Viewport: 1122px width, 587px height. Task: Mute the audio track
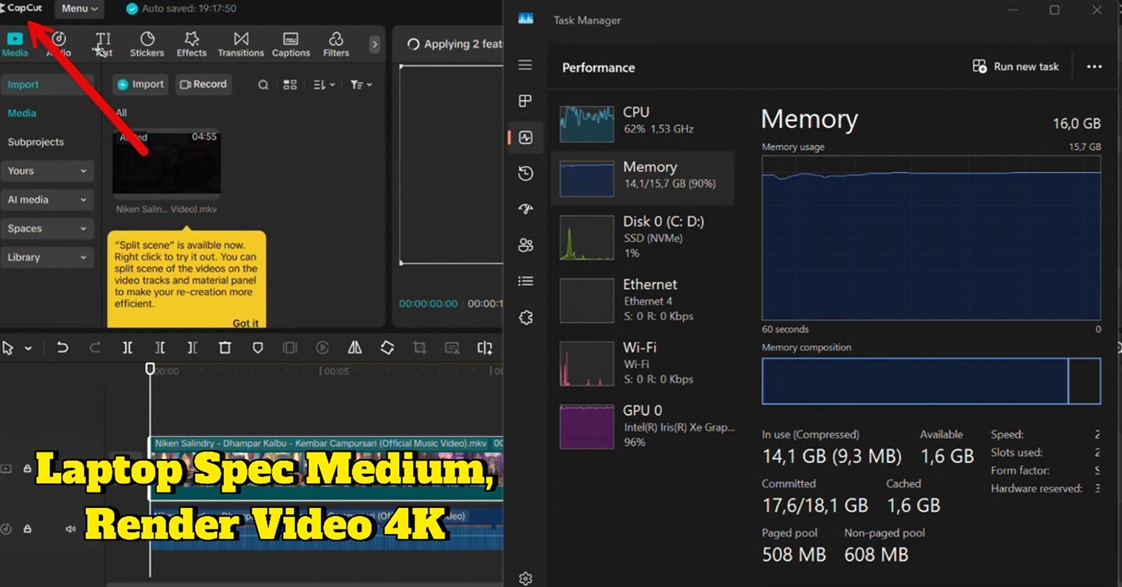coord(70,529)
